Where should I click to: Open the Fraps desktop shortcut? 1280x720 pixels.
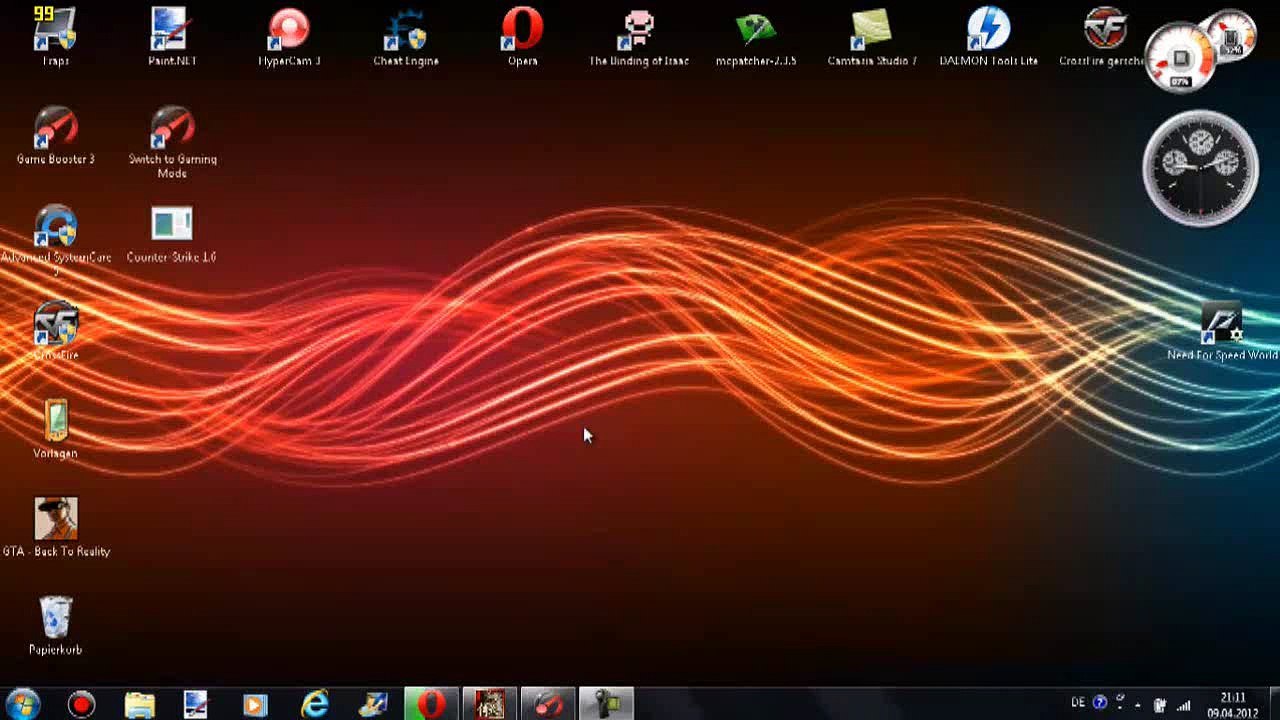pyautogui.click(x=55, y=37)
